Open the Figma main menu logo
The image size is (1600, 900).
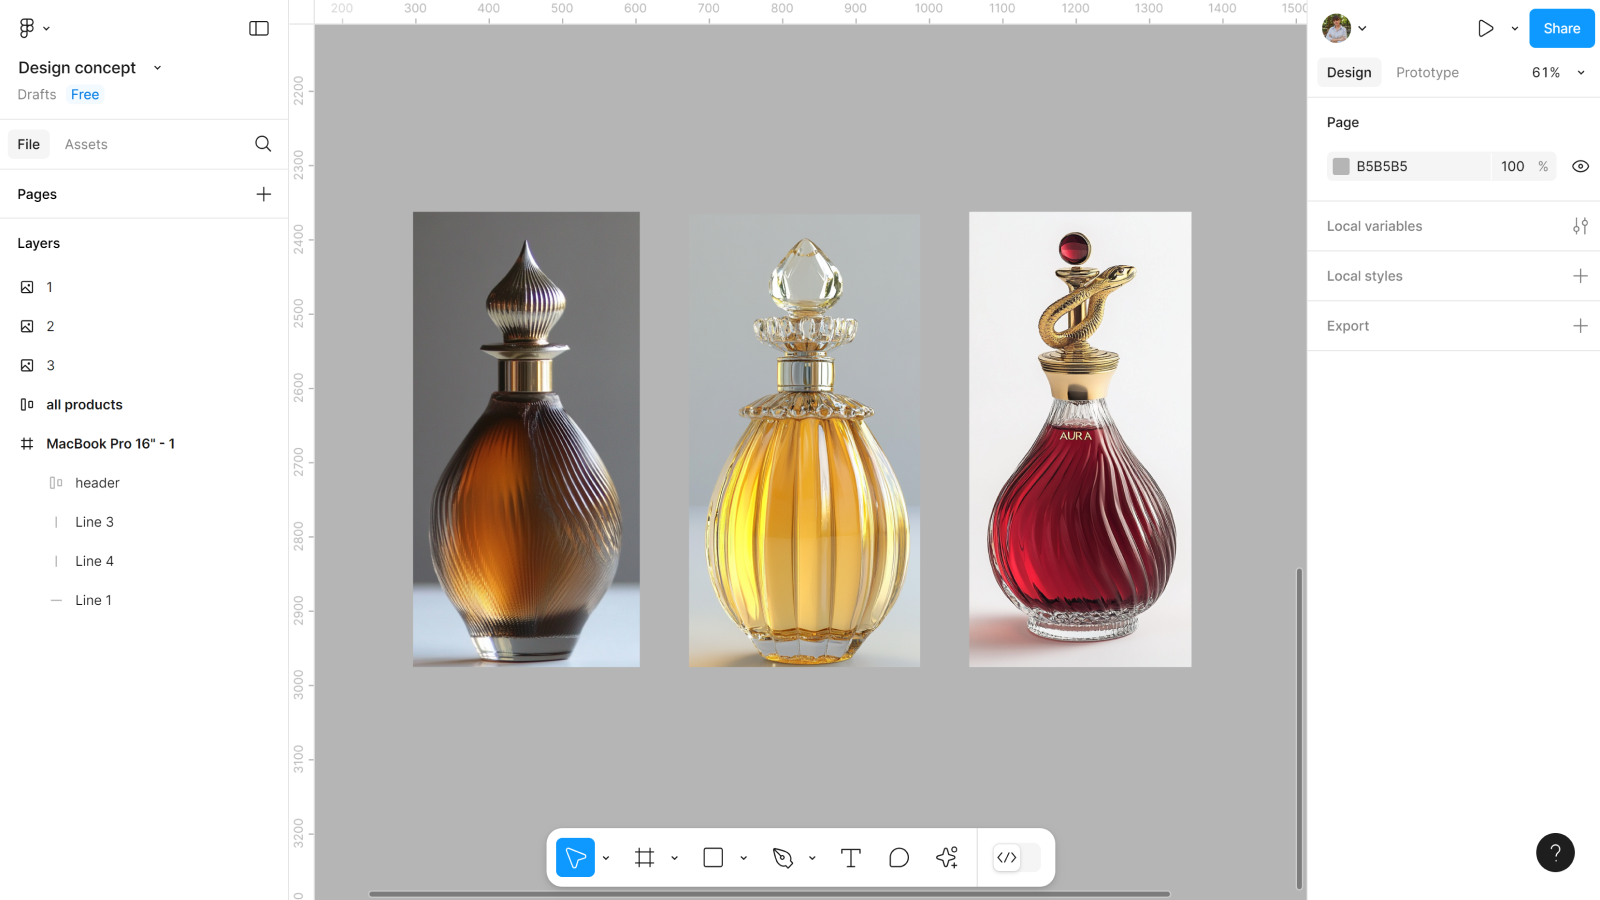point(27,28)
